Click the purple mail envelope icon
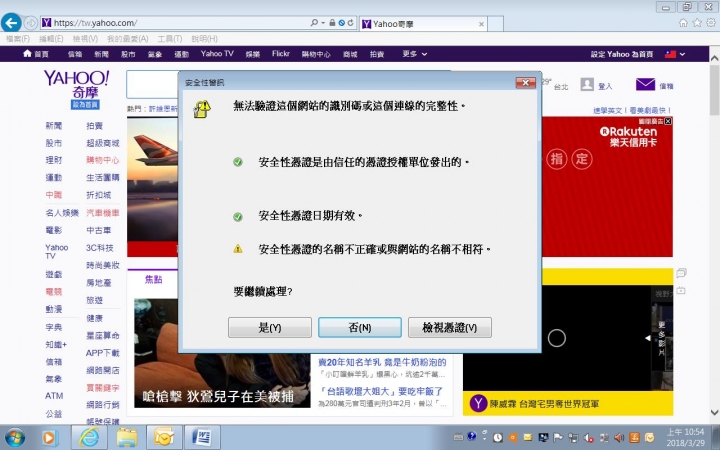The width and height of the screenshot is (720, 450). 645,84
